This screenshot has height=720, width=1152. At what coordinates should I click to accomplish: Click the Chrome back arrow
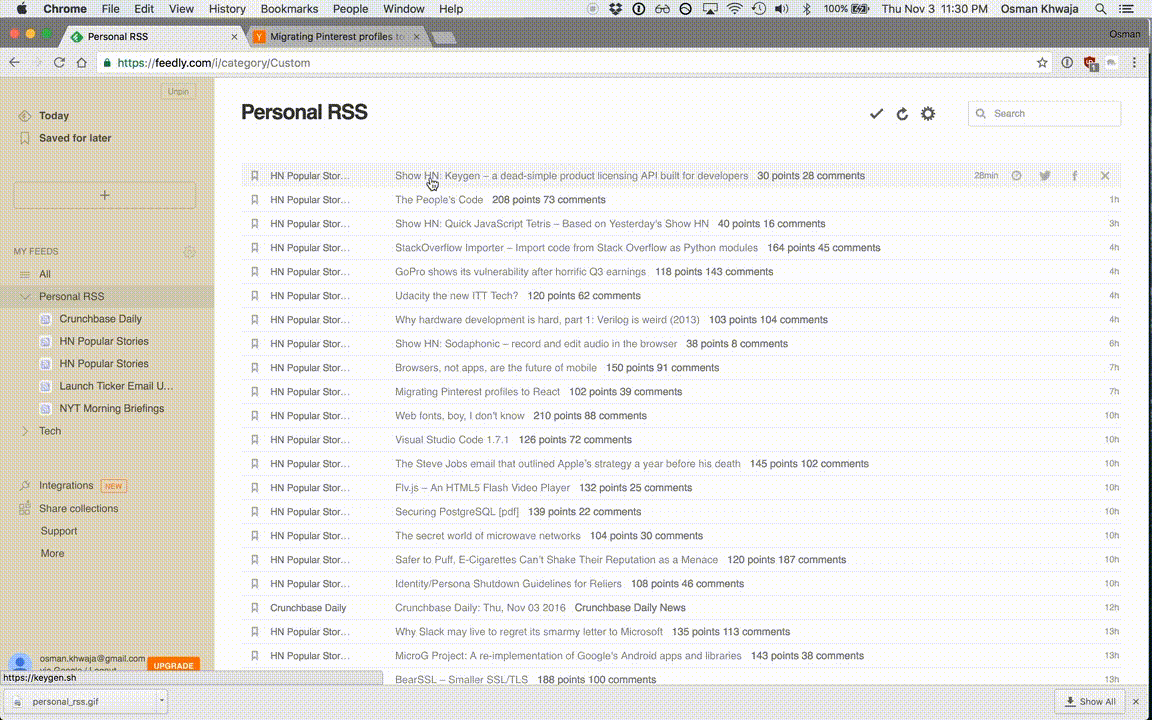pos(14,63)
